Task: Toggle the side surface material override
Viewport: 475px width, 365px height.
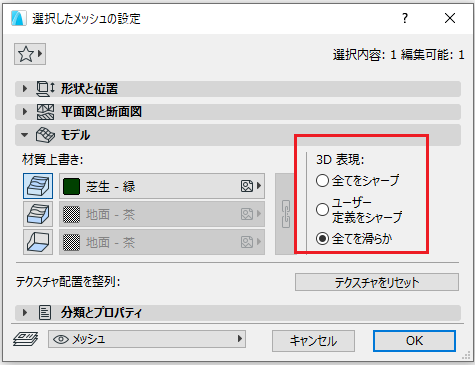Action: [x=38, y=214]
